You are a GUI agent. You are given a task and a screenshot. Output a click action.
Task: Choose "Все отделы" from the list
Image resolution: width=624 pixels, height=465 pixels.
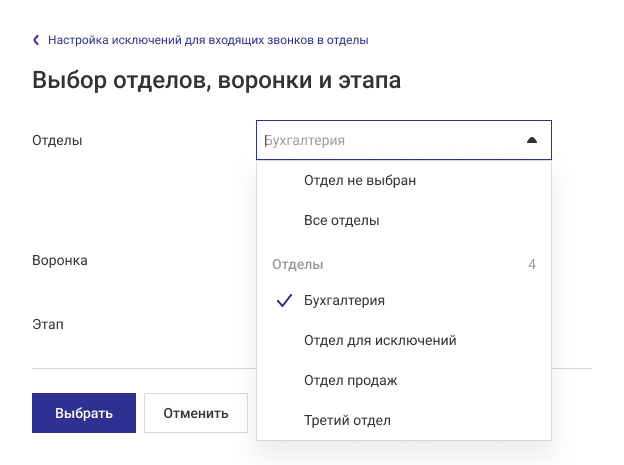(341, 220)
